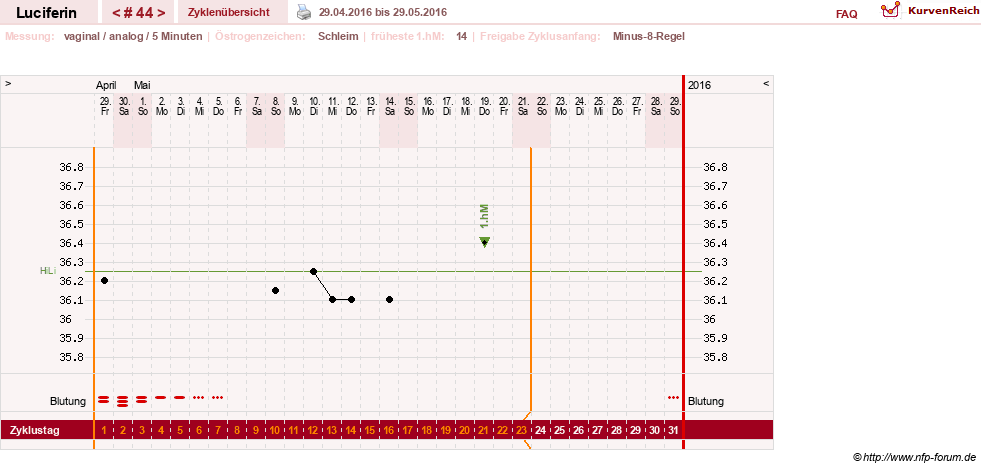Open the FAQ link
The image size is (981, 469).
(846, 14)
